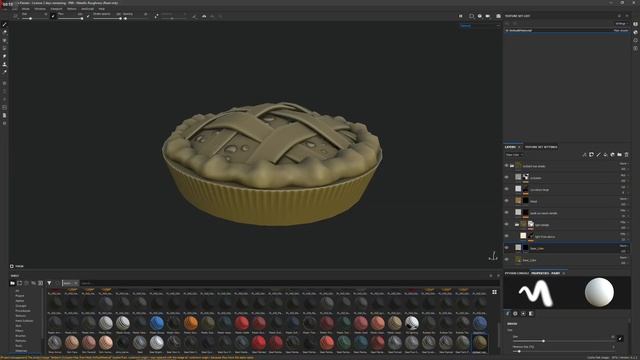This screenshot has width=640, height=360.
Task: Add a folder in Layers panel
Action: (x=619, y=155)
